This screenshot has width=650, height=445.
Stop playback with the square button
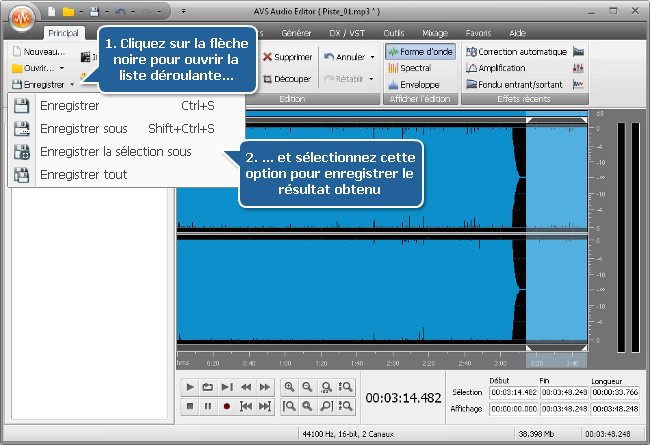190,406
